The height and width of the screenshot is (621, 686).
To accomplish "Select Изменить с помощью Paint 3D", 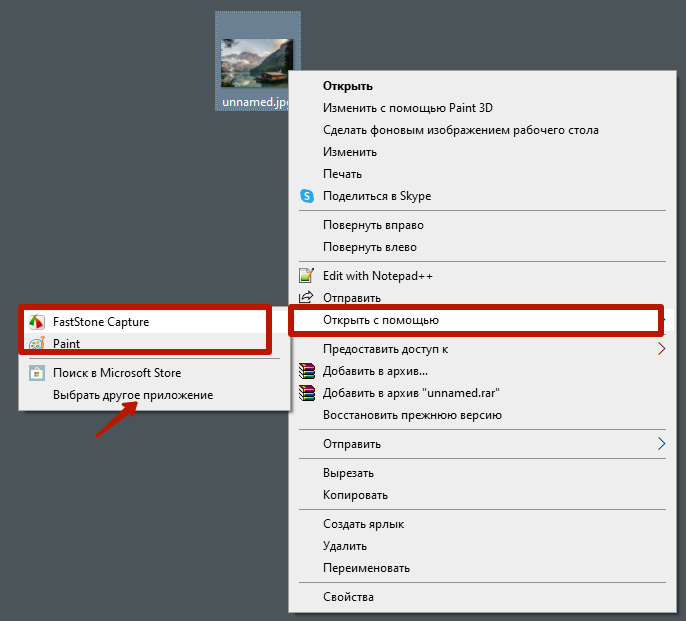I will [x=407, y=108].
